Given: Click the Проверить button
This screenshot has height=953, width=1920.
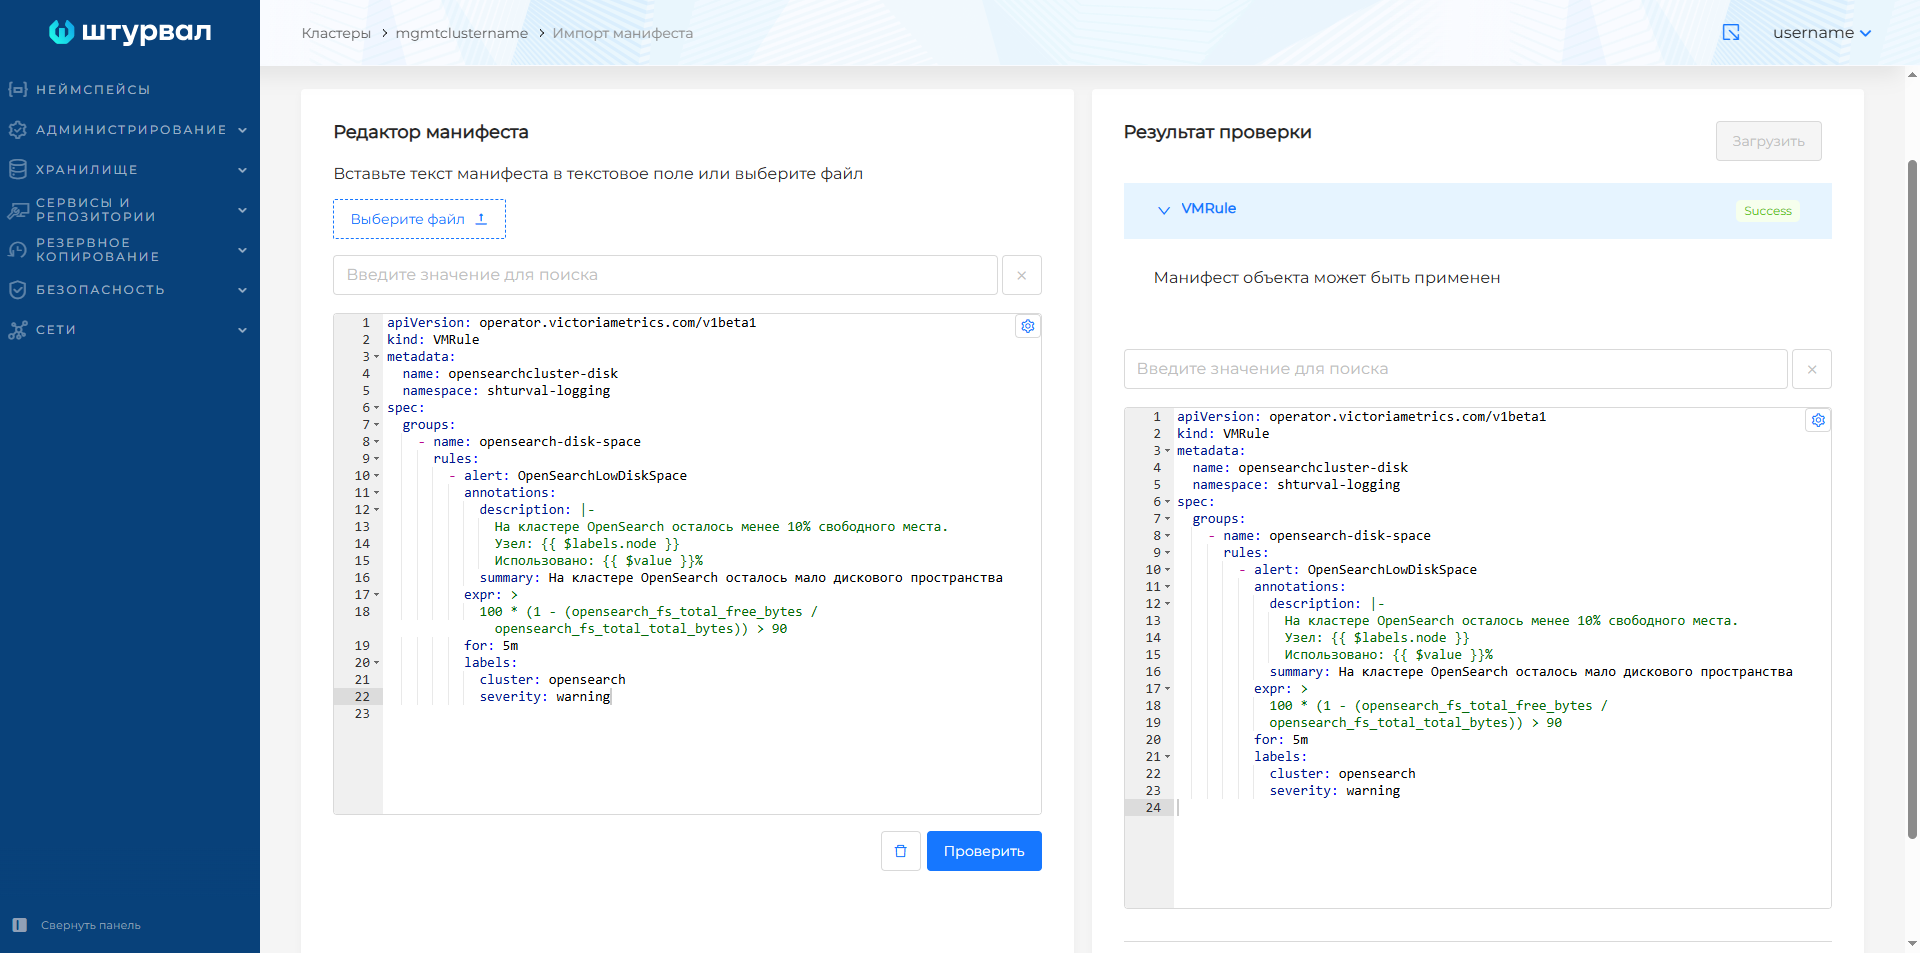Looking at the screenshot, I should coord(984,851).
